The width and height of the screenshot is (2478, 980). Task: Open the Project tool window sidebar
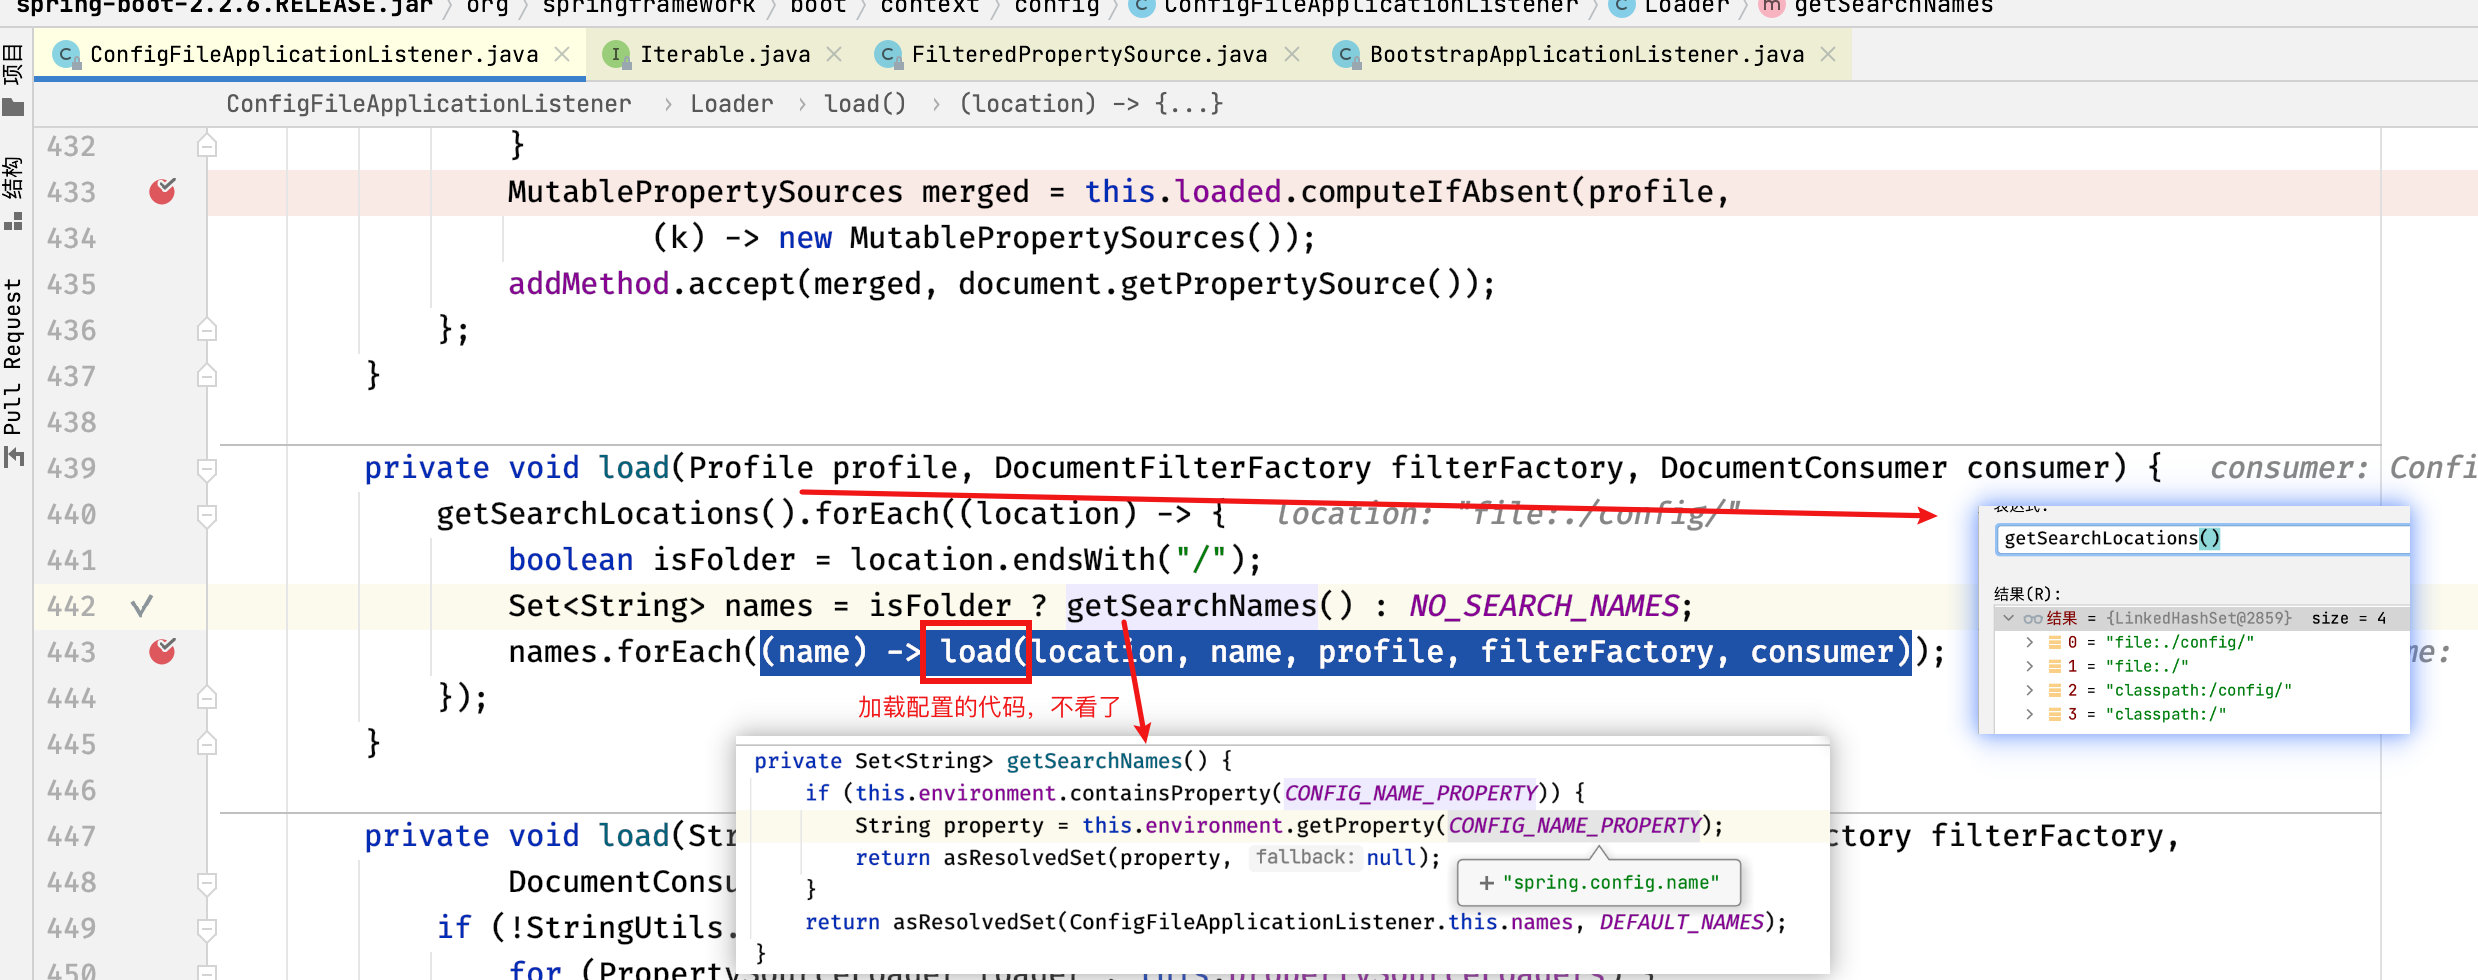point(13,78)
